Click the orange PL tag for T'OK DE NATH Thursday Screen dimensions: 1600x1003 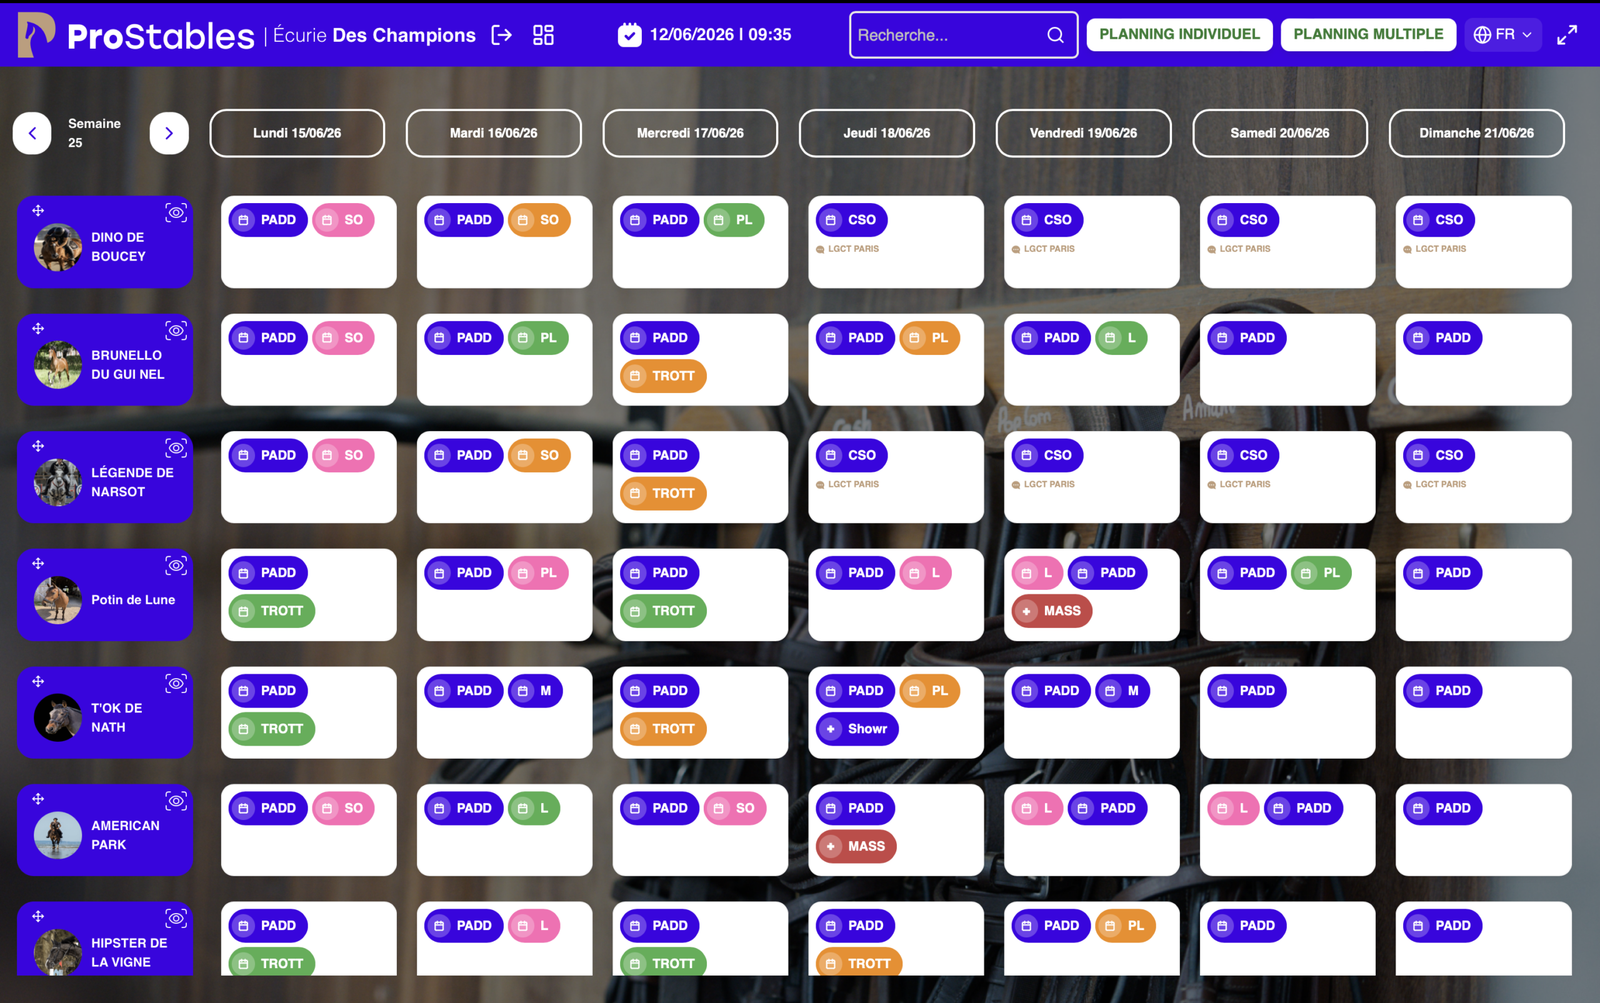tap(930, 691)
